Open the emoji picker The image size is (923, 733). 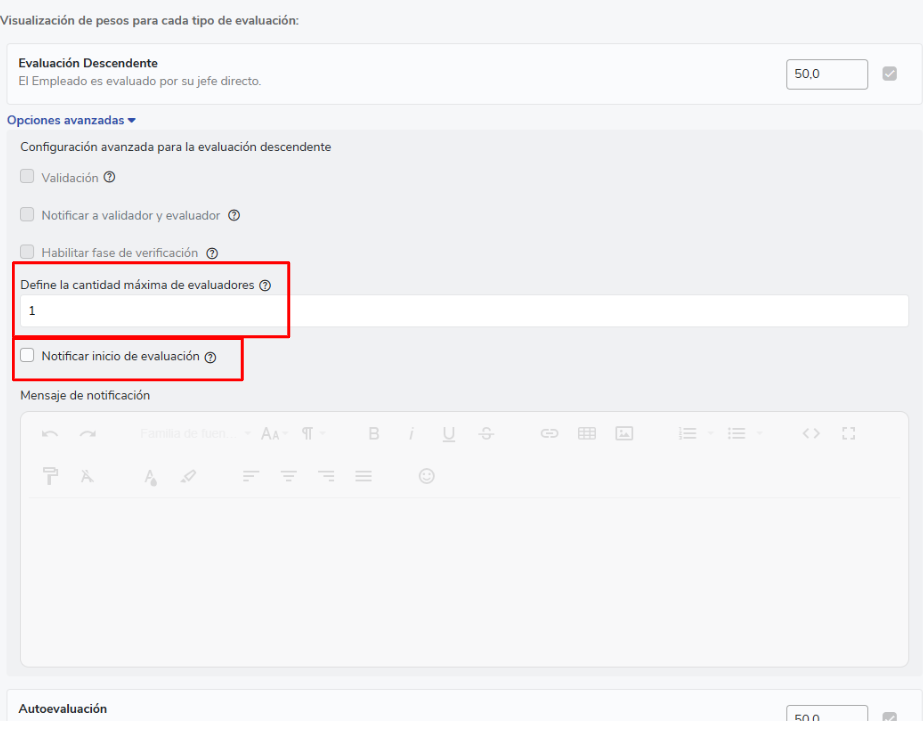[427, 477]
